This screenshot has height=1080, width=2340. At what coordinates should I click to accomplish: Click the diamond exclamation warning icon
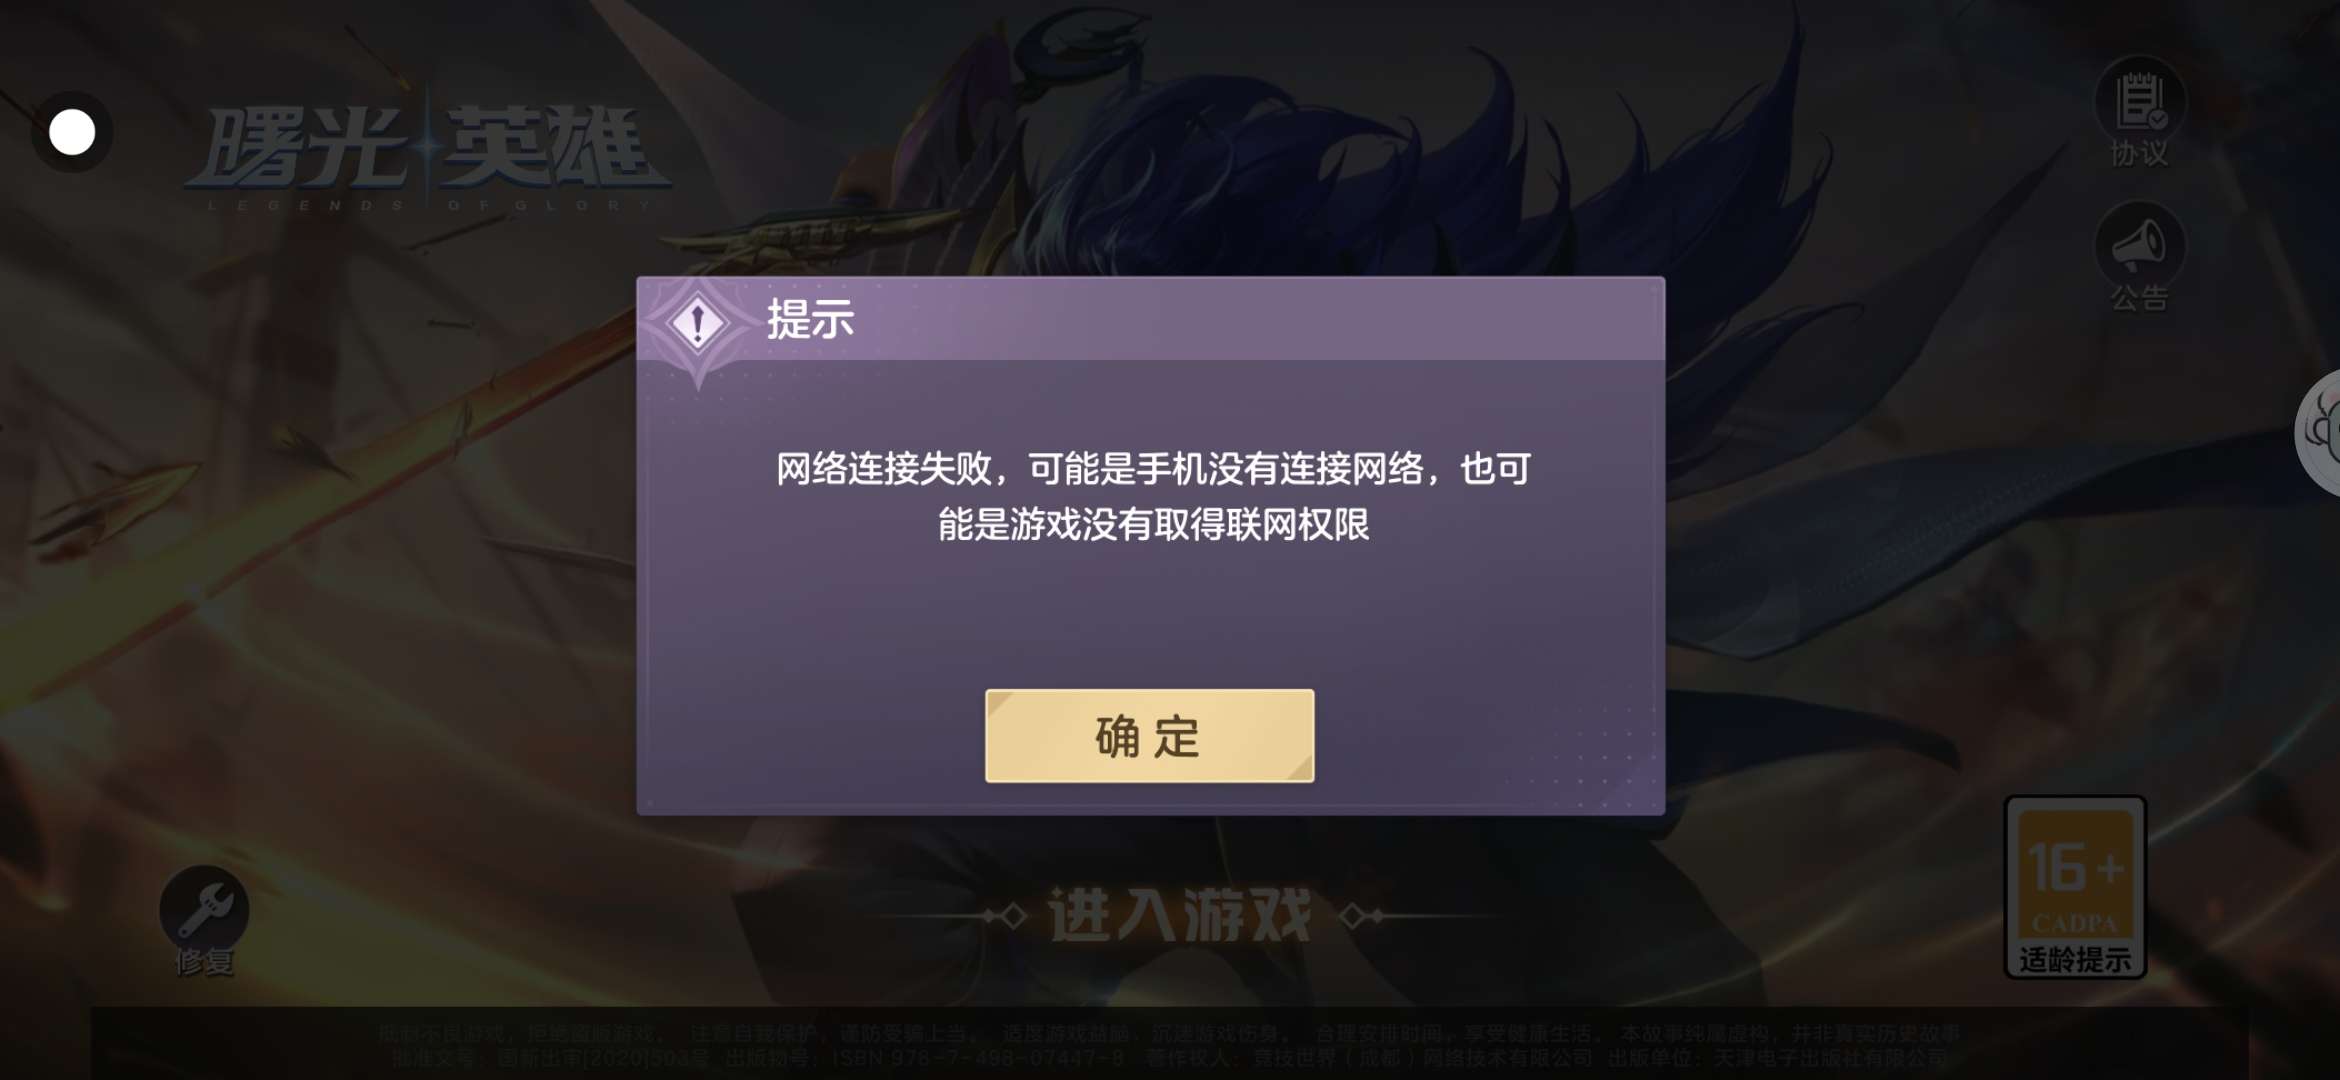tap(698, 323)
